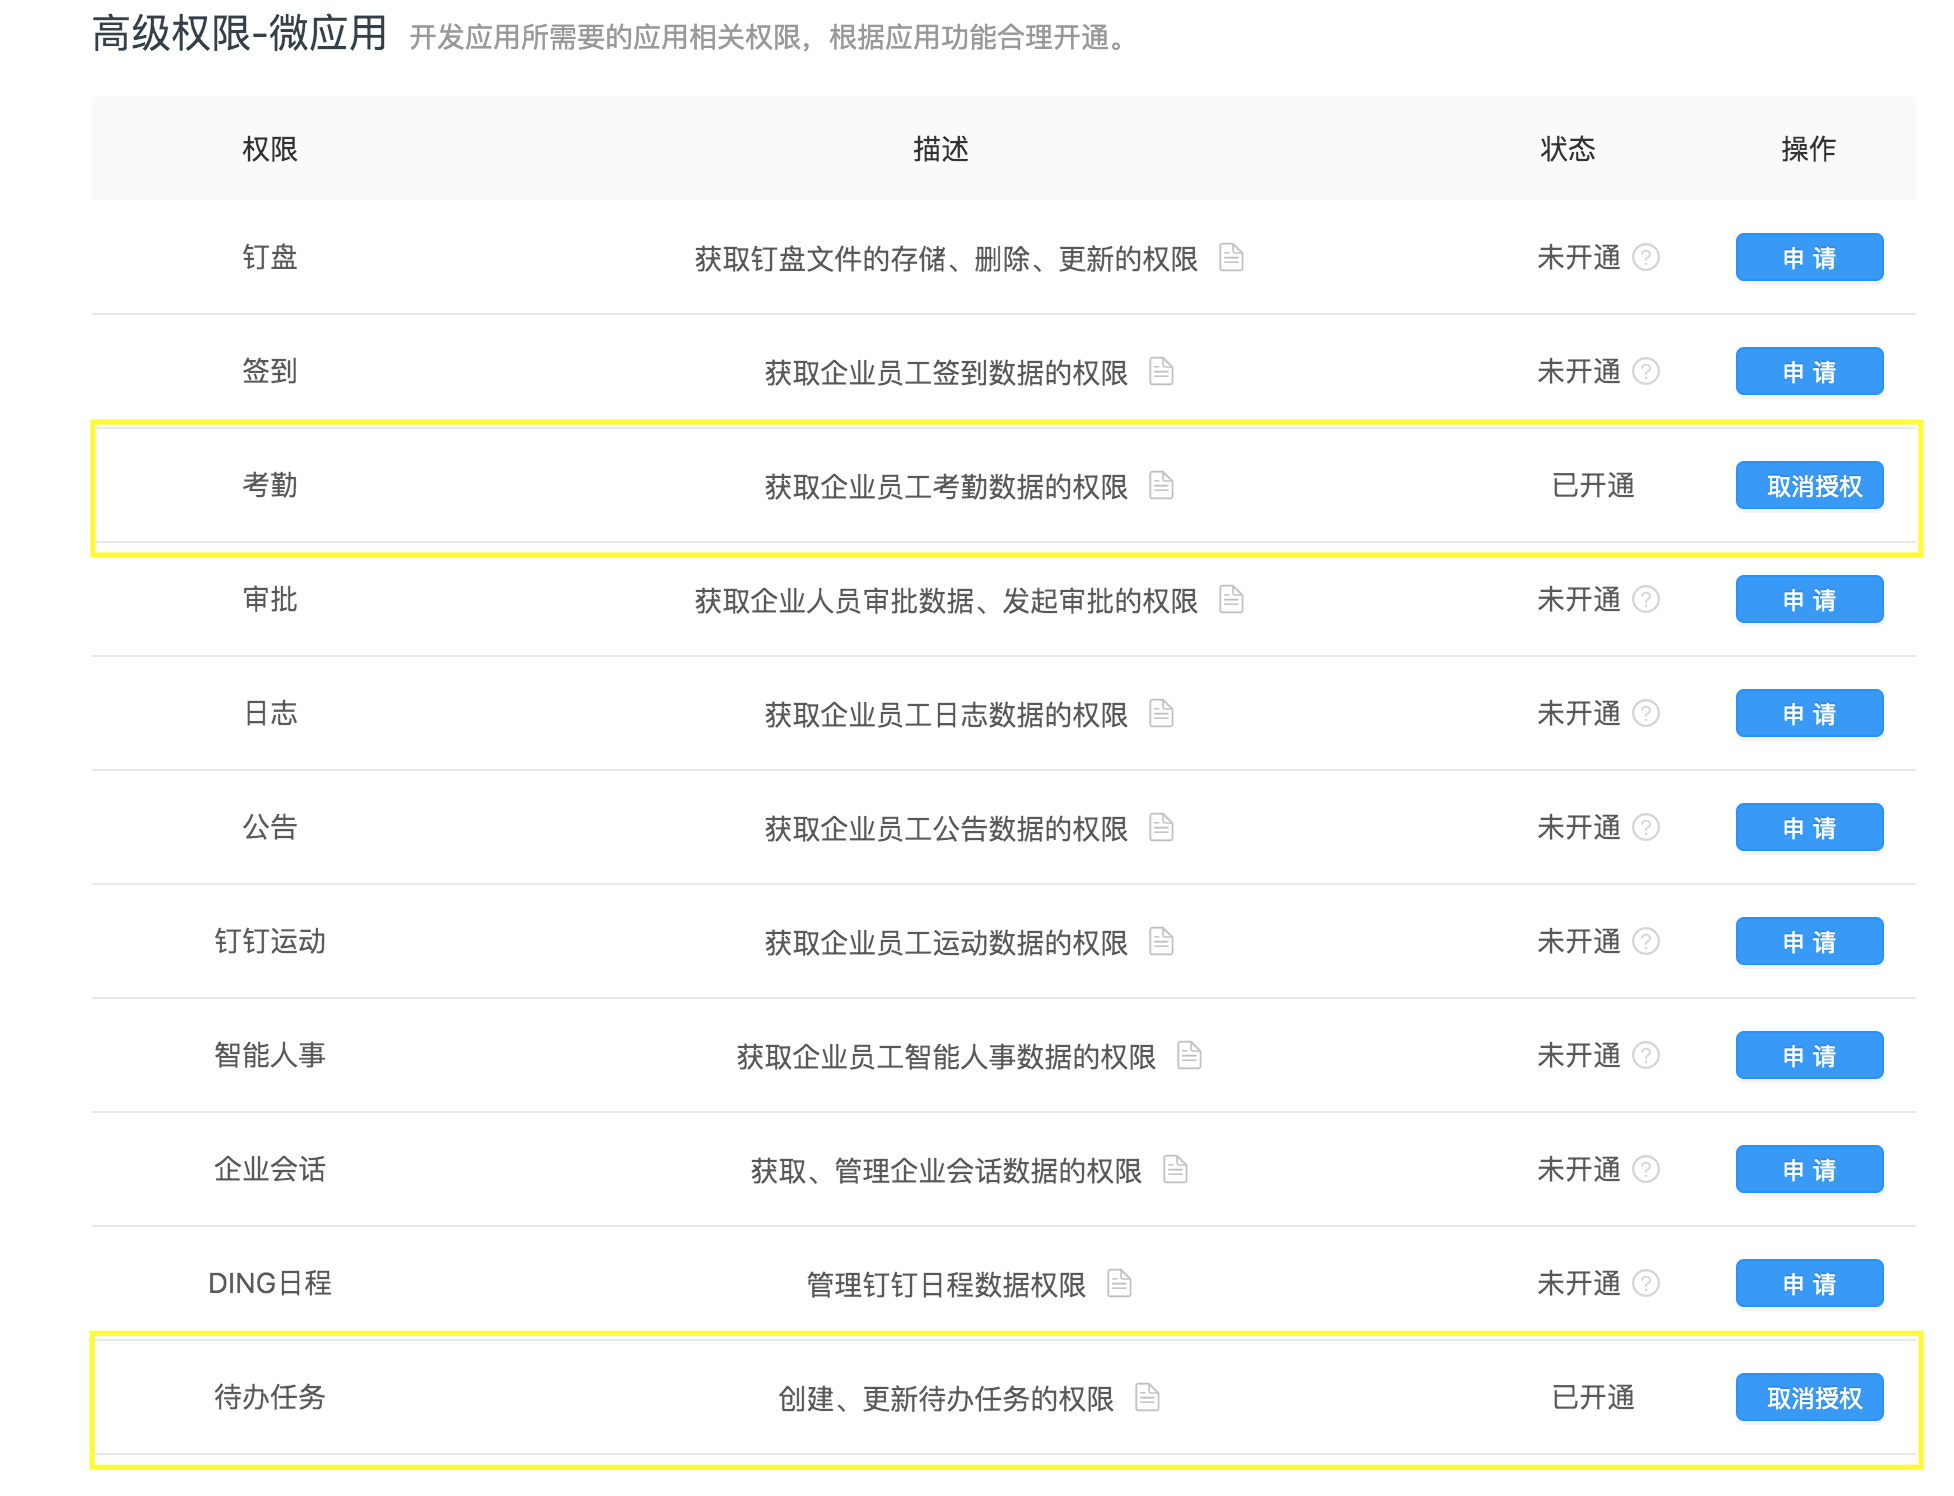Select the 审批 permission name
Screen dimensions: 1954x1496
[x=270, y=600]
